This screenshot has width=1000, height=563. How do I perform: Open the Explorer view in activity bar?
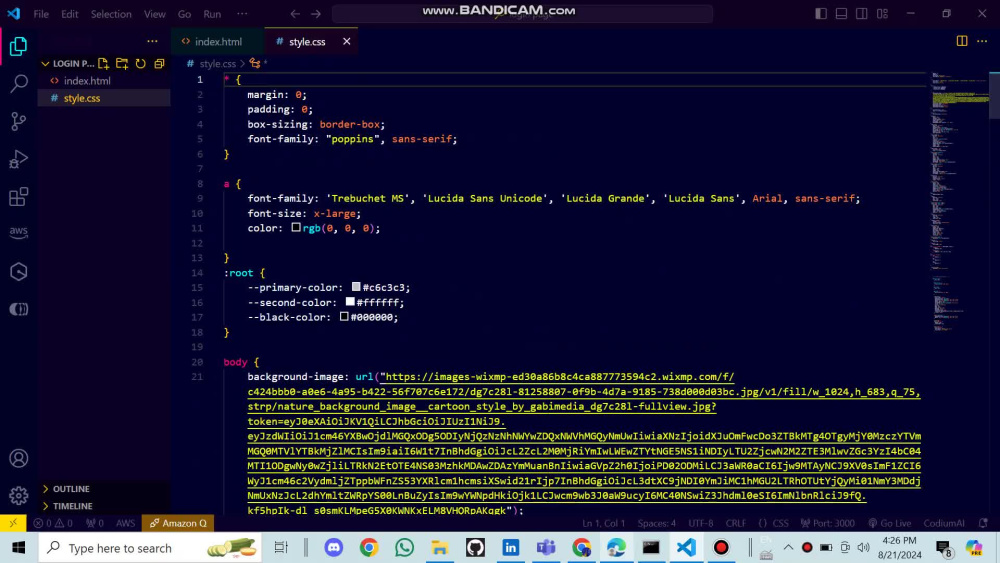[18, 46]
